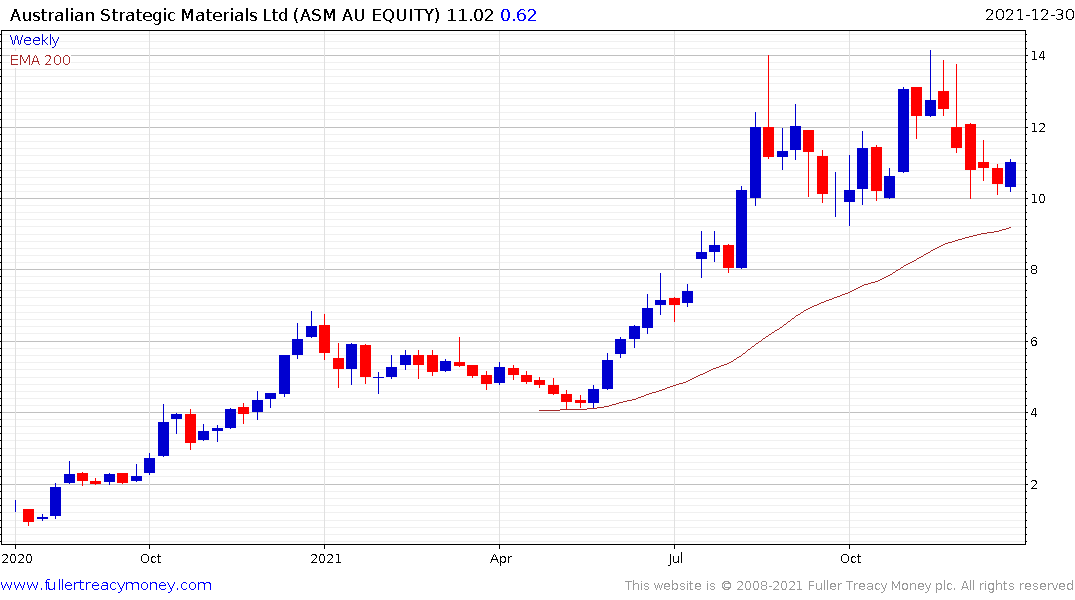Select the change value 0.62
Viewport: 1075px width, 600px height.
(518, 15)
